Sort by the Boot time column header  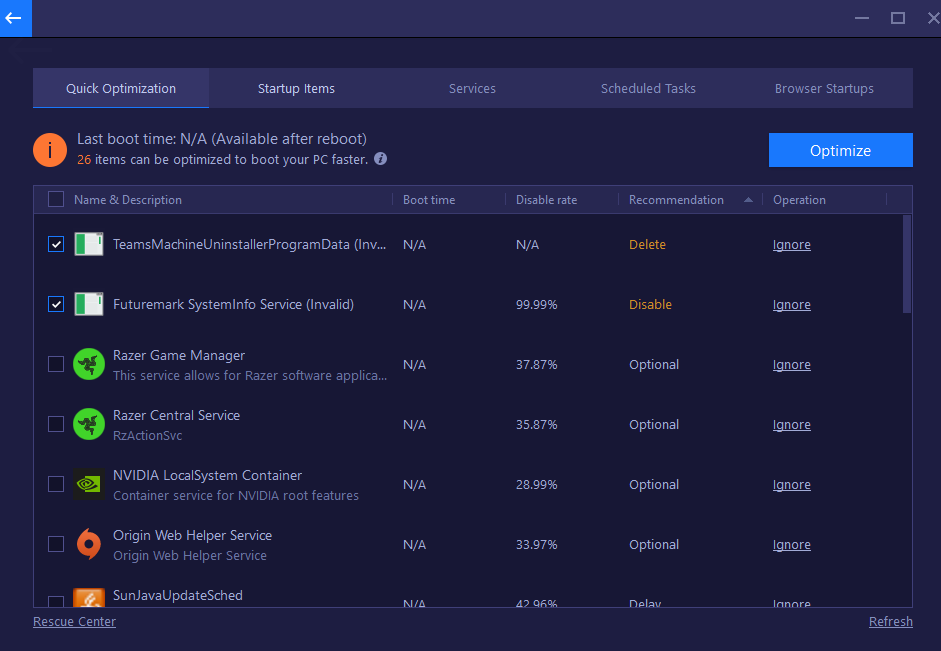[x=428, y=200]
